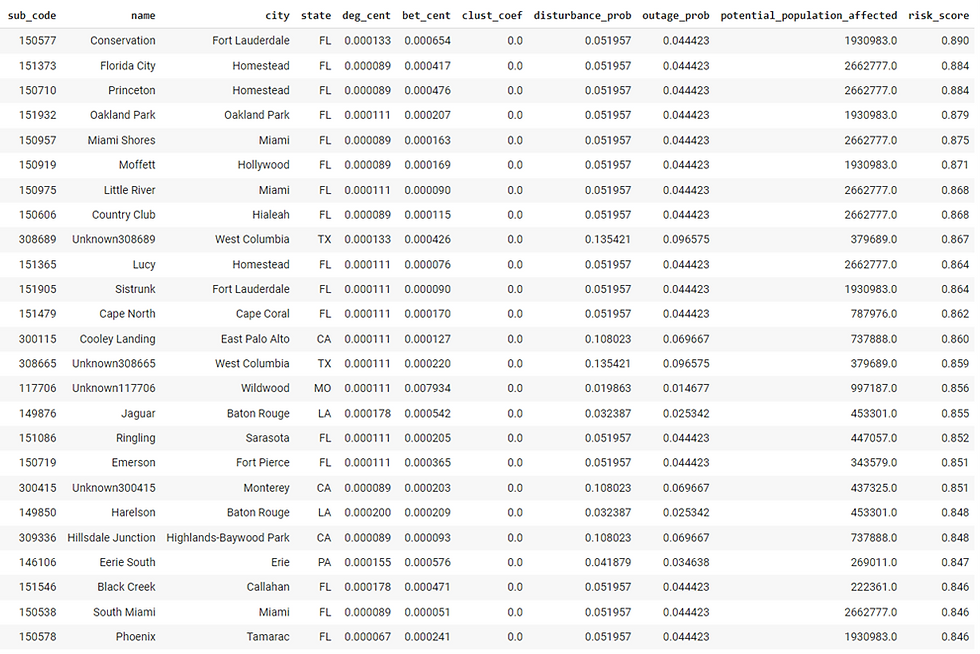Click sub_code 150710
Screen dimensions: 980x654
tap(38, 90)
